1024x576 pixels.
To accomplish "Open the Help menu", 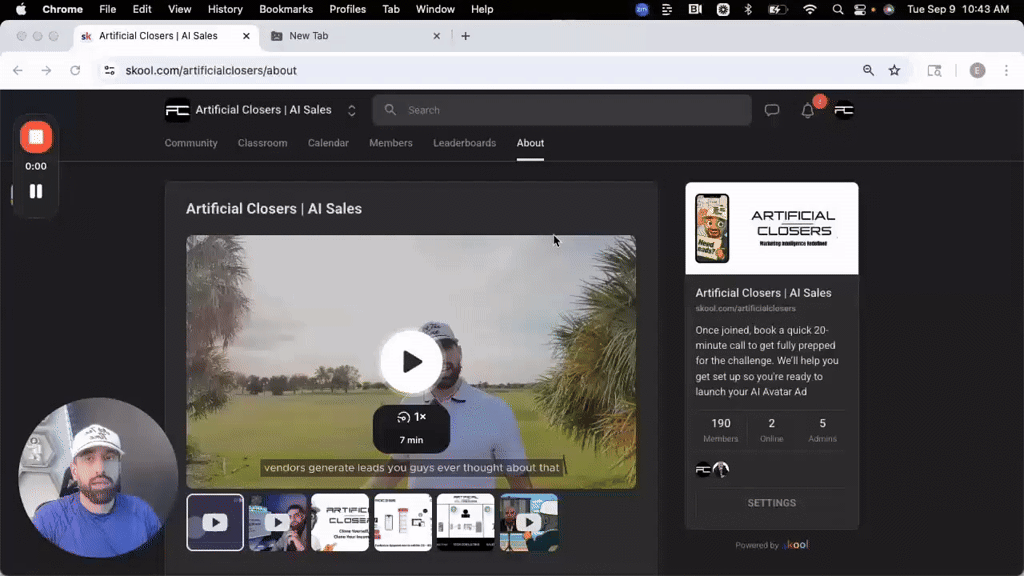I will click(482, 9).
